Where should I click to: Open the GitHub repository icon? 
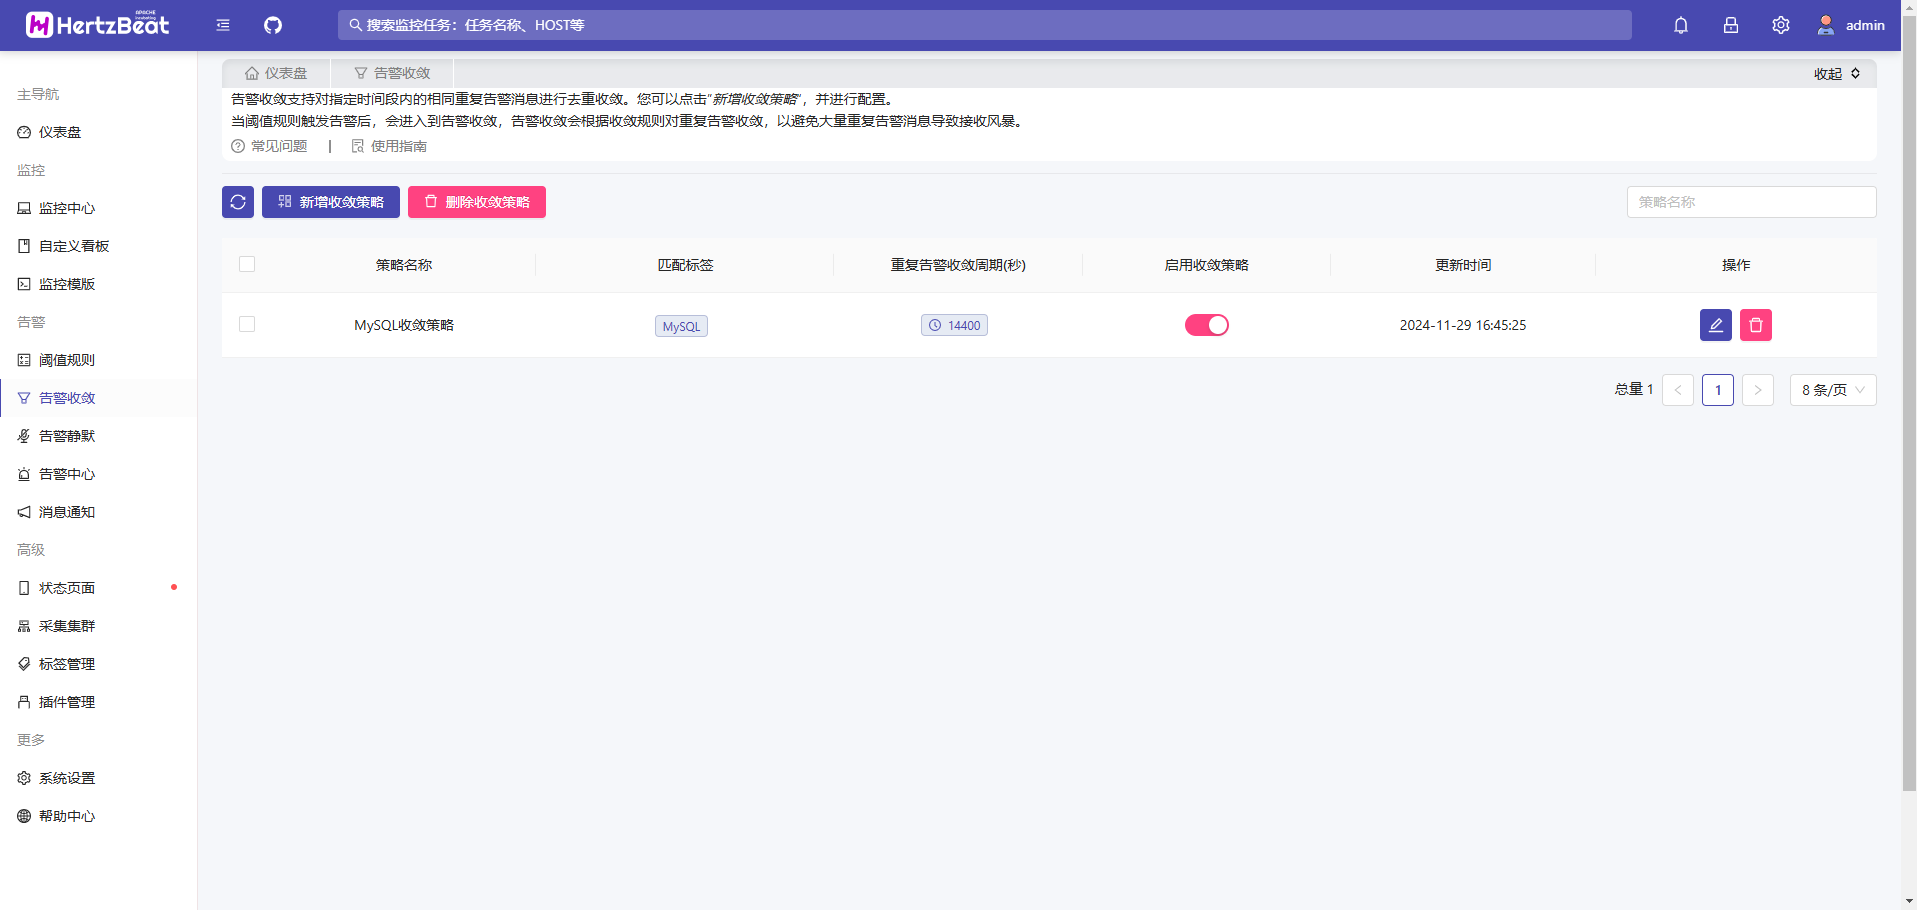(x=273, y=25)
